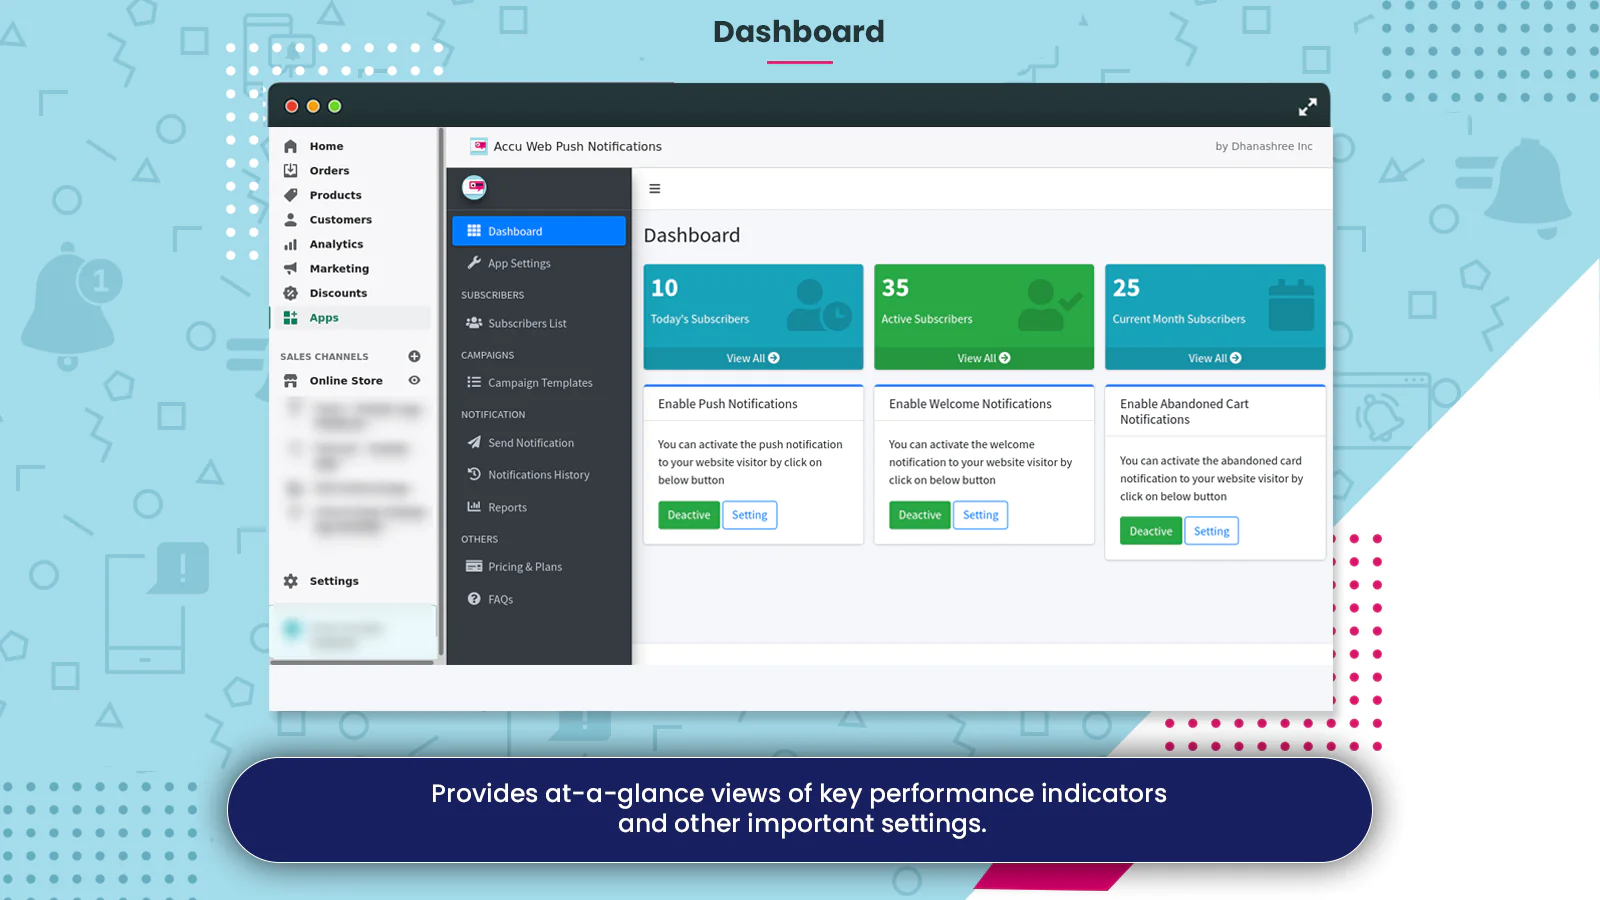Click the macOS red close dot
Viewport: 1600px width, 900px height.
[x=292, y=106]
